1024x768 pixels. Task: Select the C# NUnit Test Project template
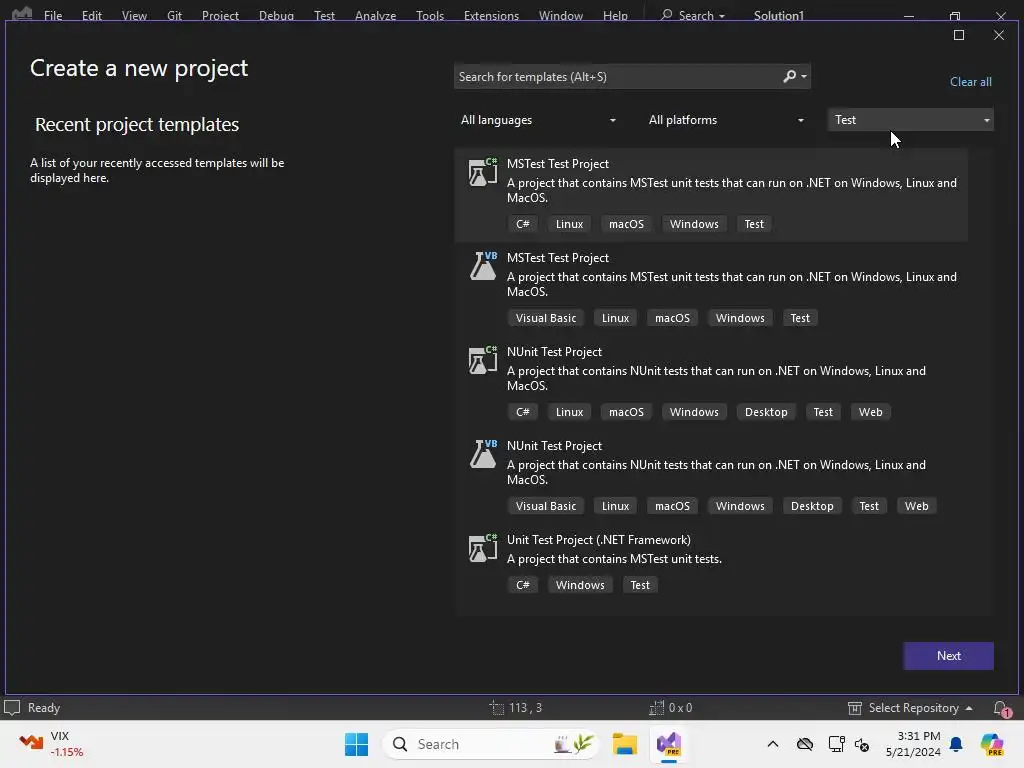[x=711, y=382]
